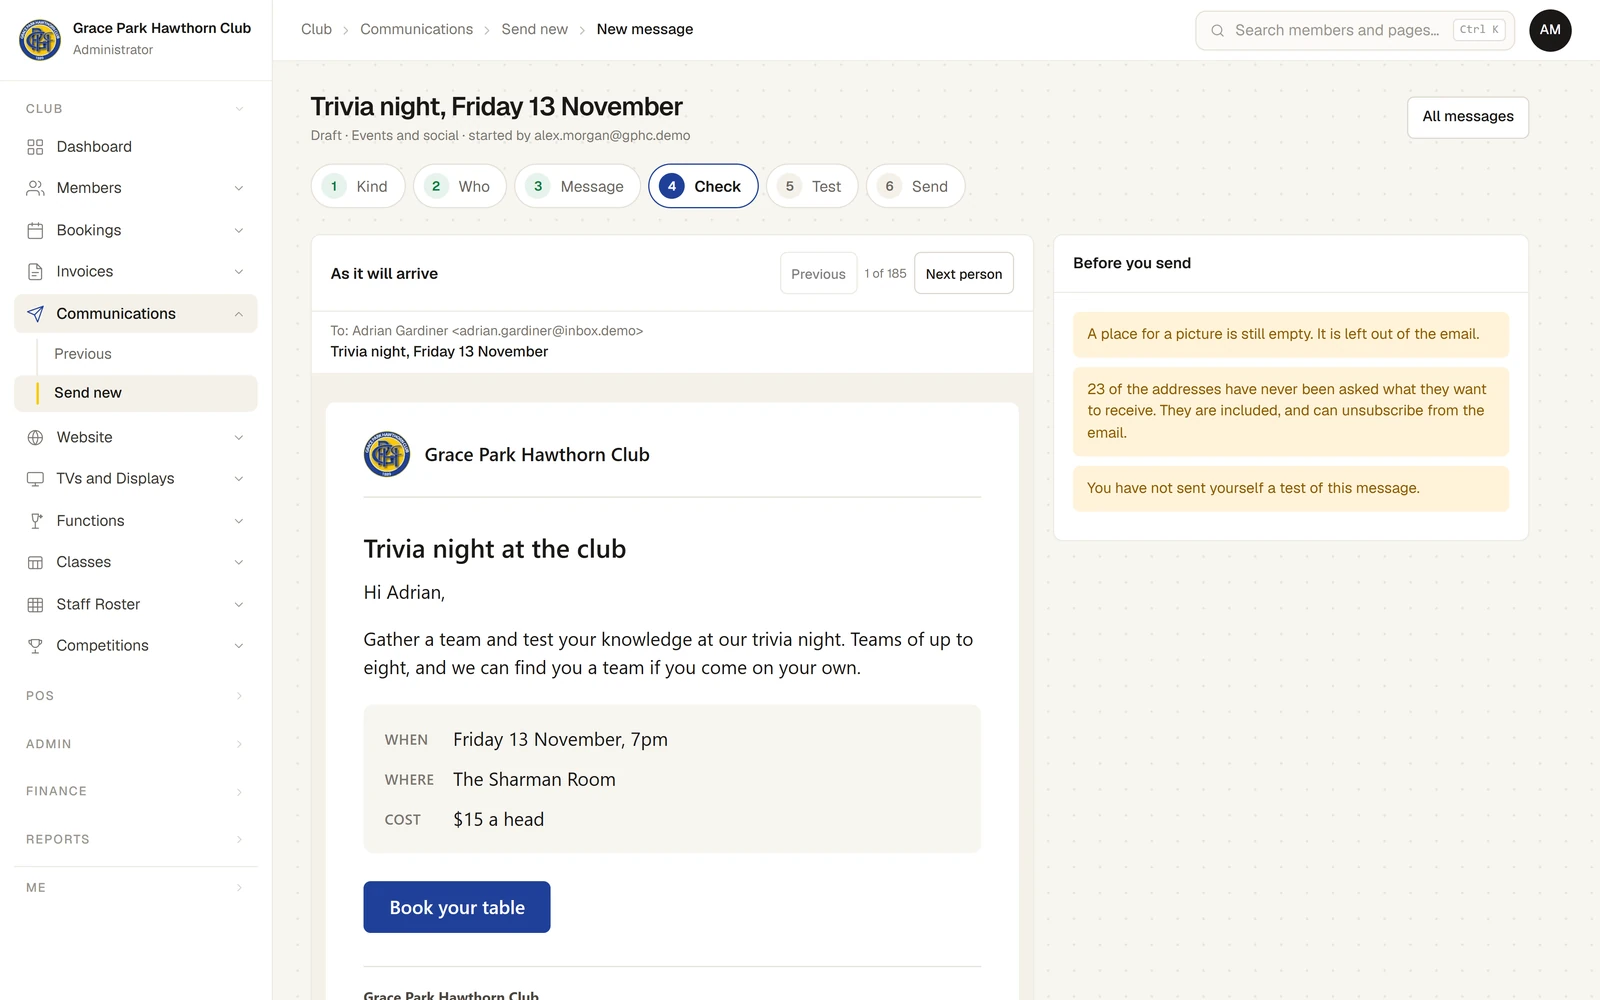
Task: Click the All messages button
Action: coord(1468,117)
